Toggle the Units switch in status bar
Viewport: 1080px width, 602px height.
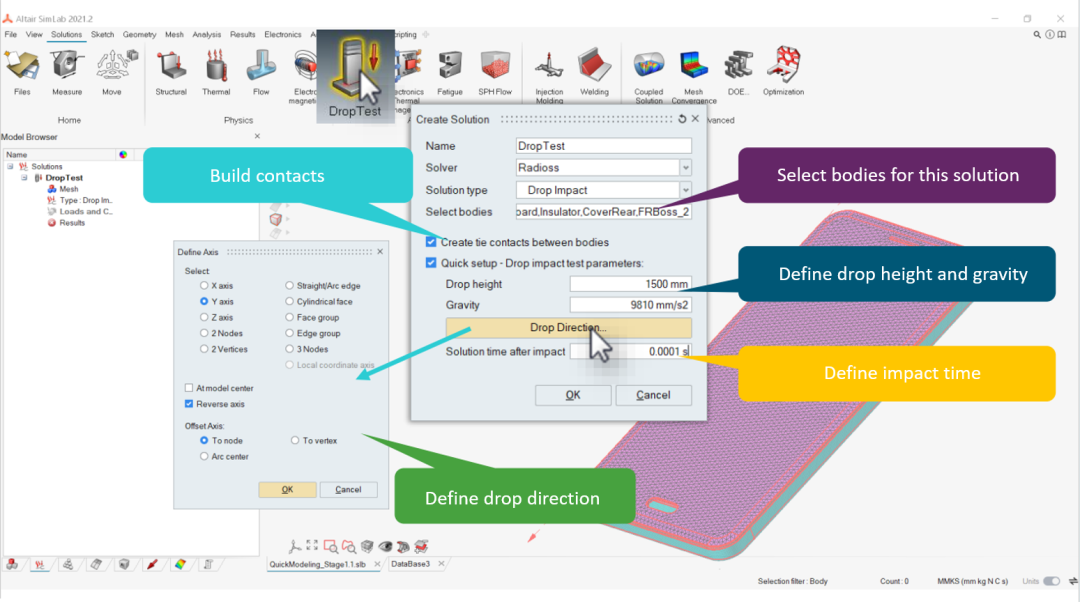click(1052, 581)
